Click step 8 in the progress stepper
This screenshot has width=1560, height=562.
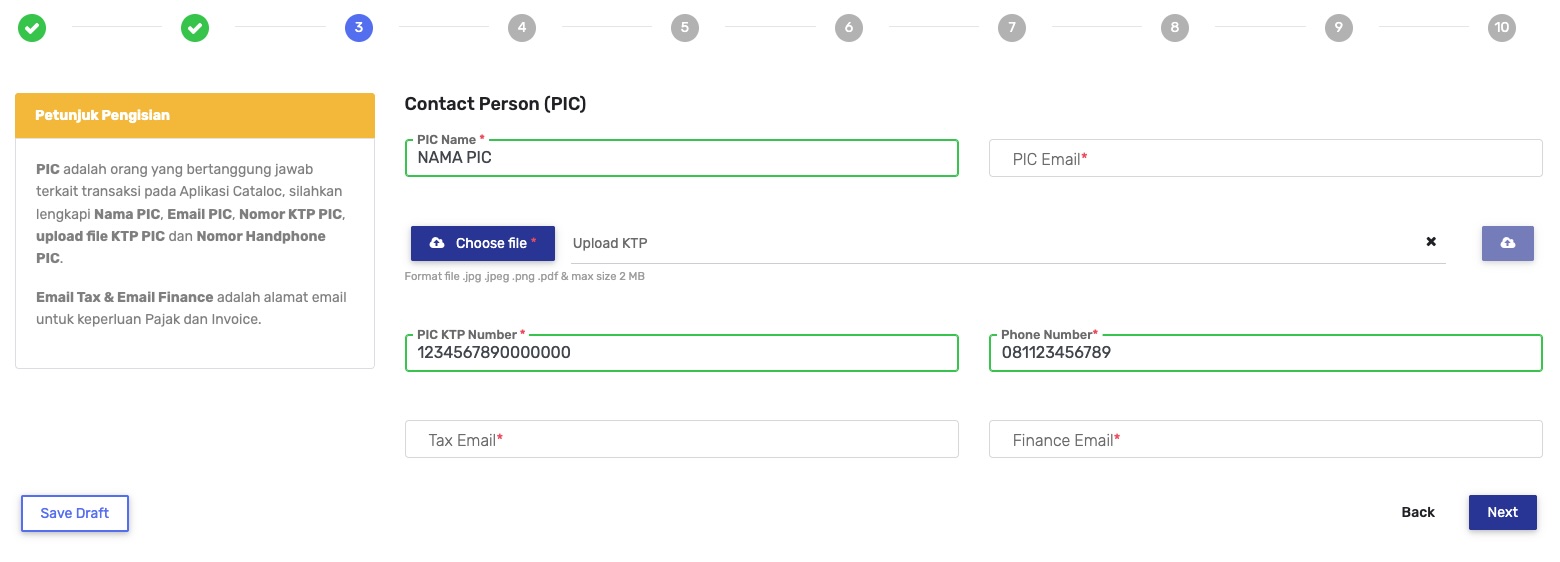[x=1174, y=28]
